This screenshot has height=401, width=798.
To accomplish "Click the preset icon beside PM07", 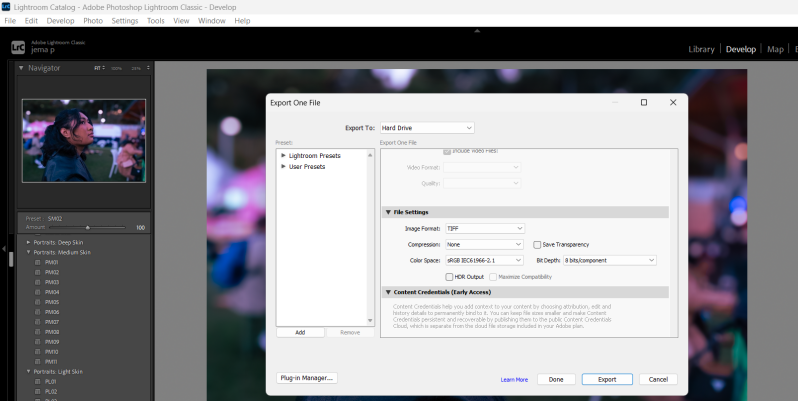I will coord(38,322).
